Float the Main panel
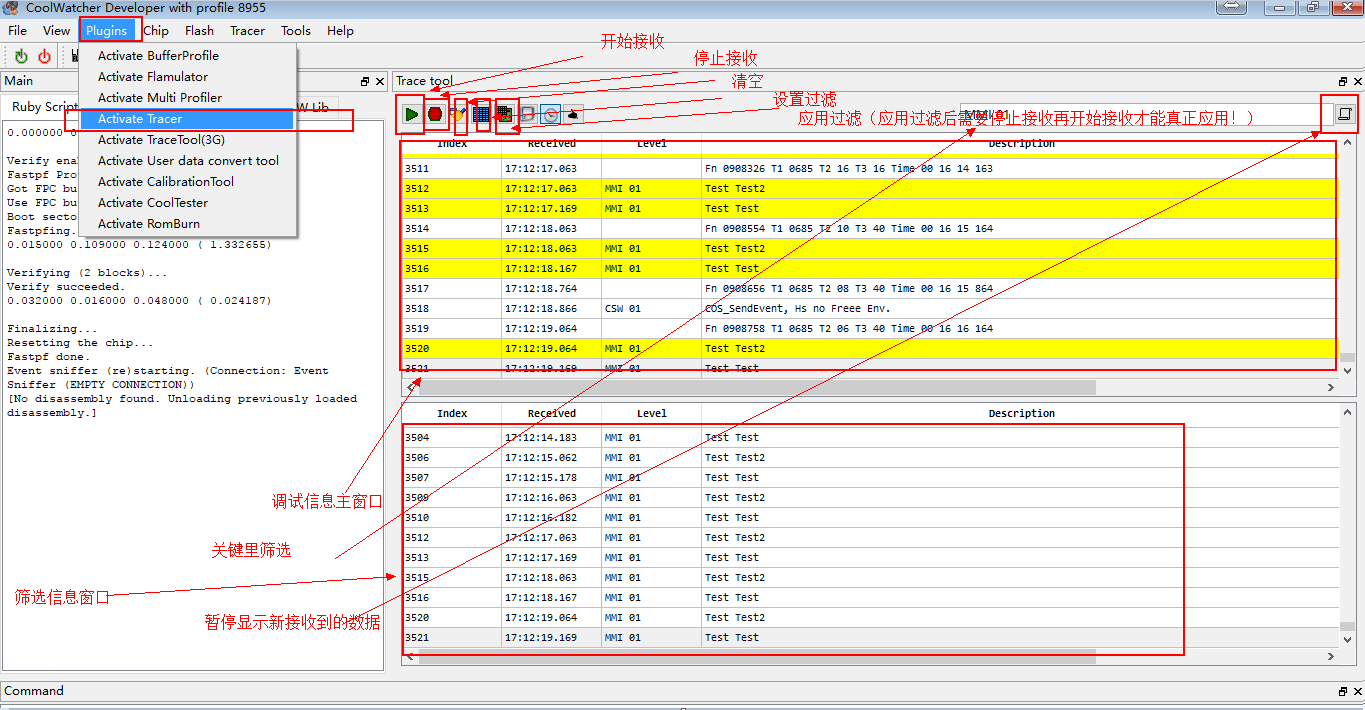The image size is (1365, 710). pos(365,81)
